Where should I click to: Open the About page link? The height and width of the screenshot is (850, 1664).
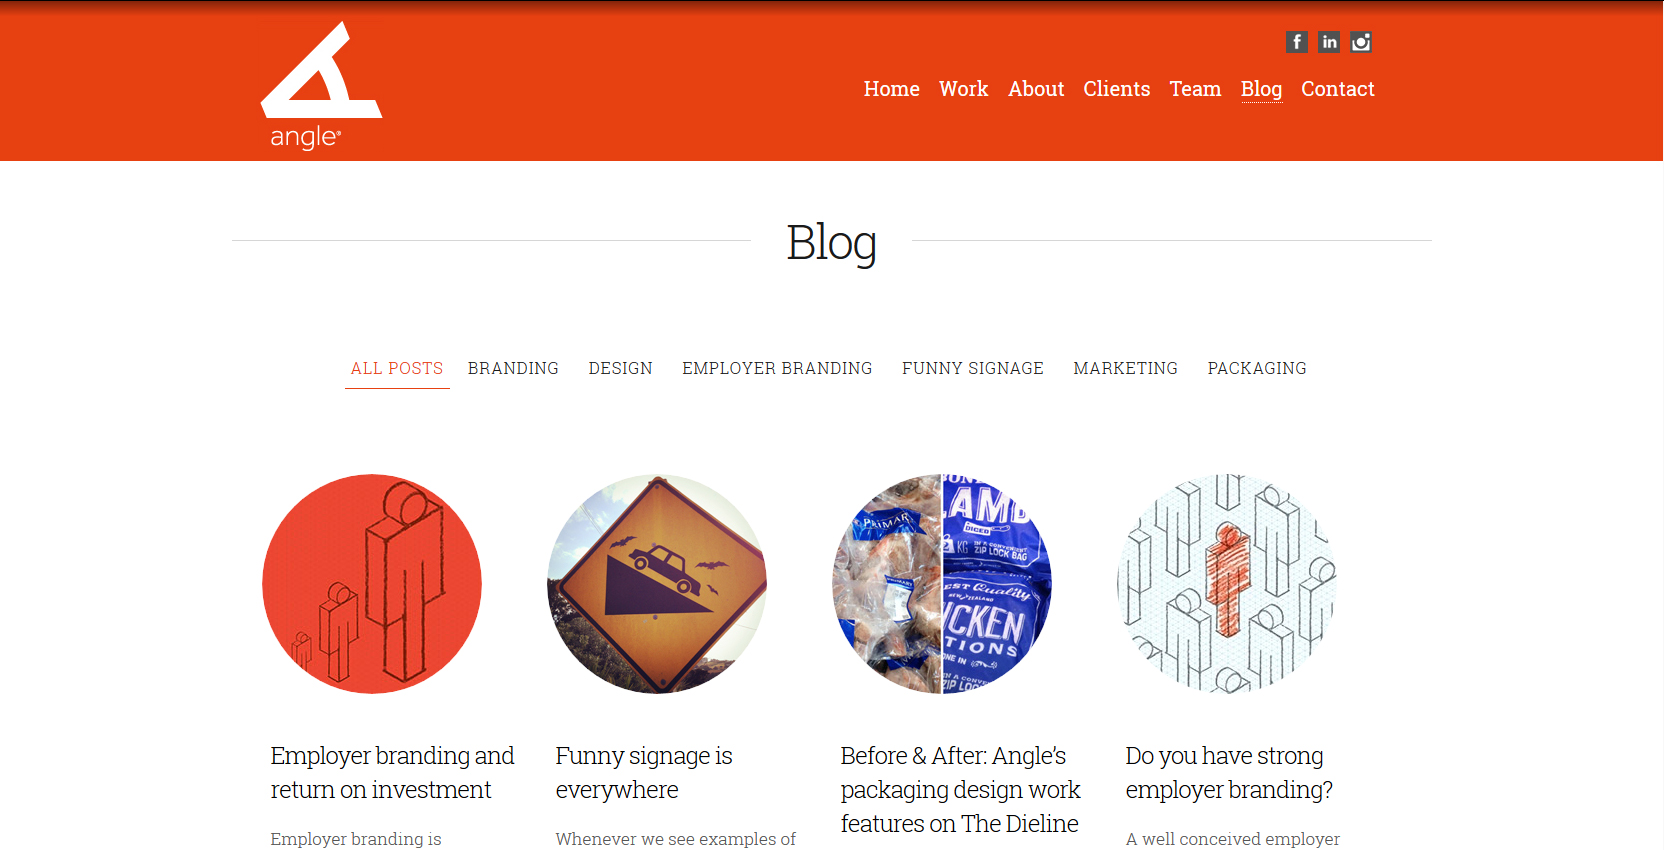[x=1036, y=89]
